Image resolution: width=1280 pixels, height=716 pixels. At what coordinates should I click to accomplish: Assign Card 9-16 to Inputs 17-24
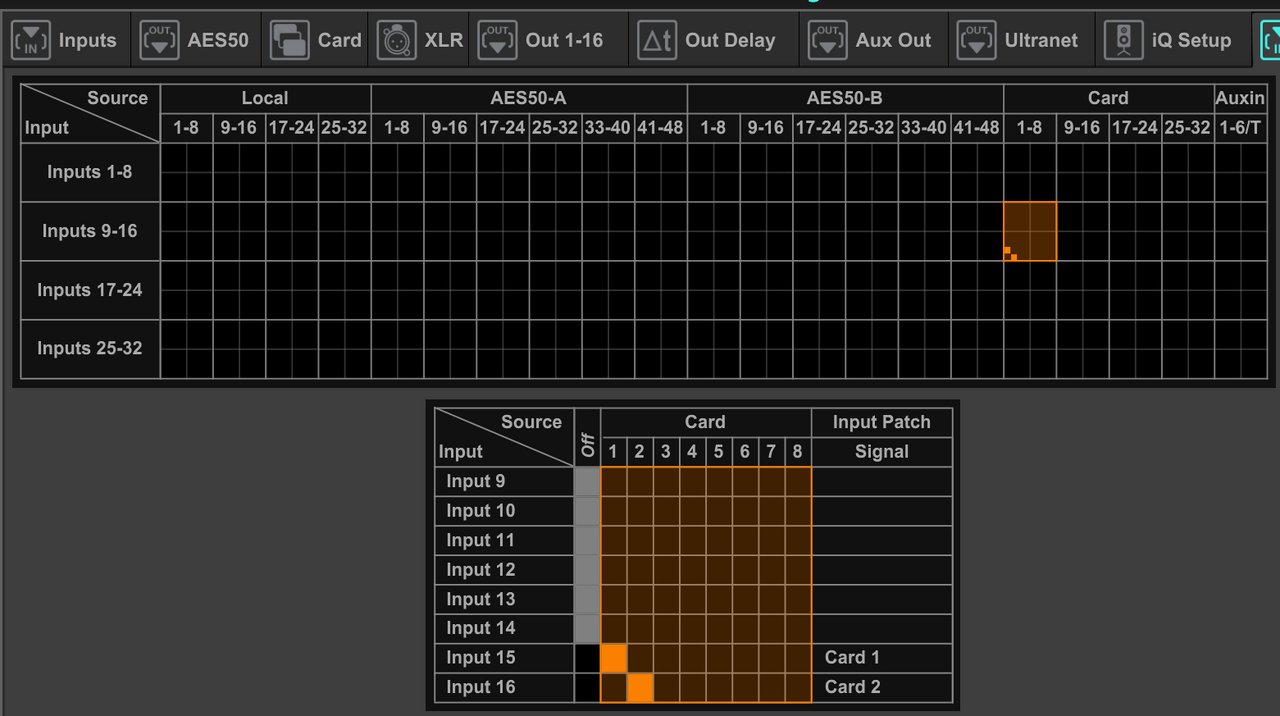(1083, 290)
